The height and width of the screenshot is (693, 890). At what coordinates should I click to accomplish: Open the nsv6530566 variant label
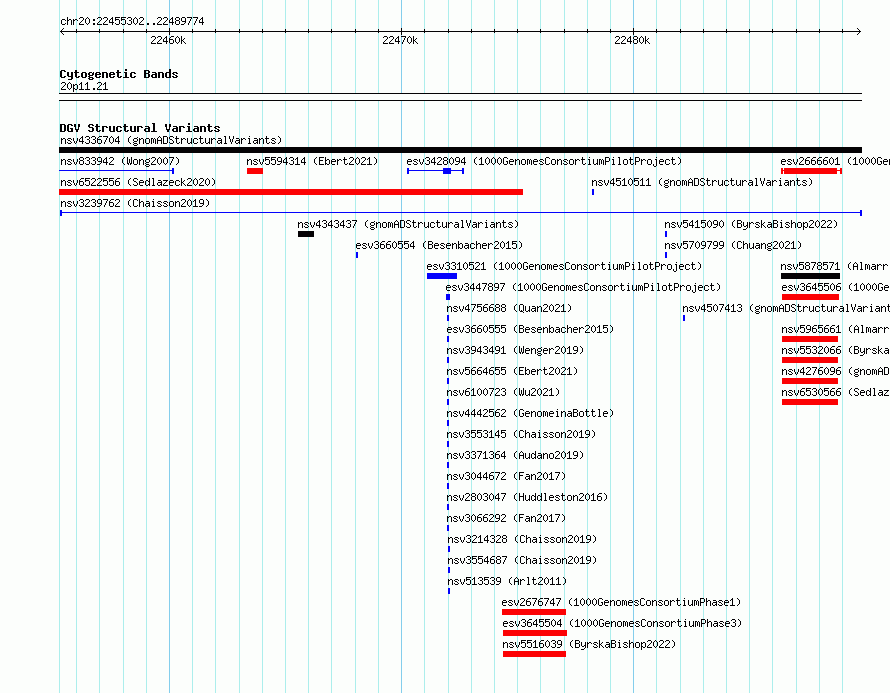836,392
